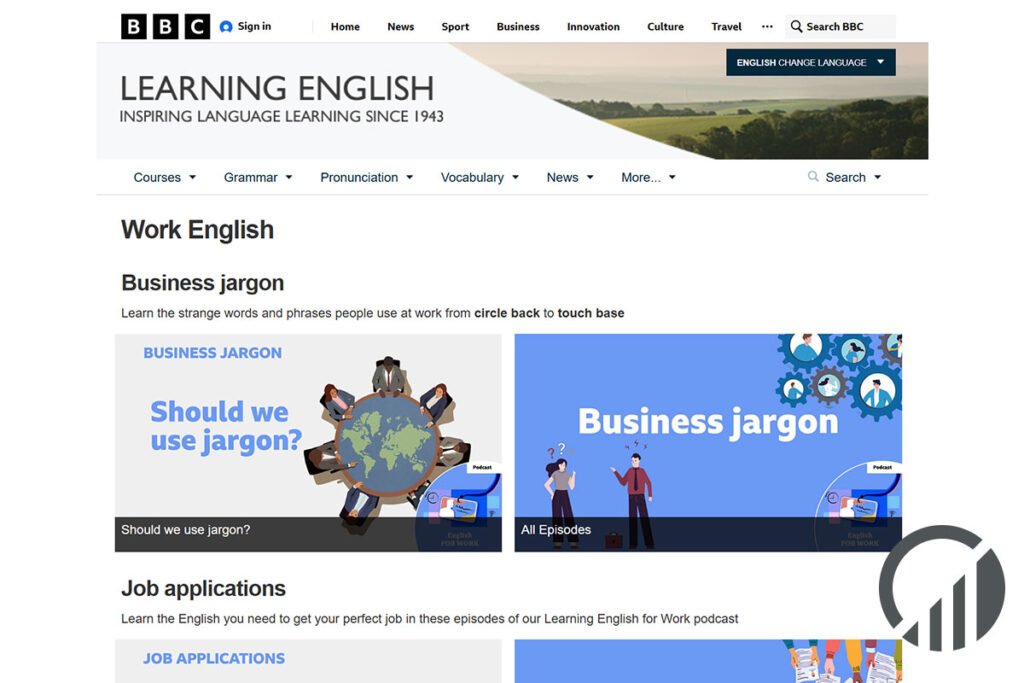Open the three-dot more menu icon

click(x=767, y=27)
